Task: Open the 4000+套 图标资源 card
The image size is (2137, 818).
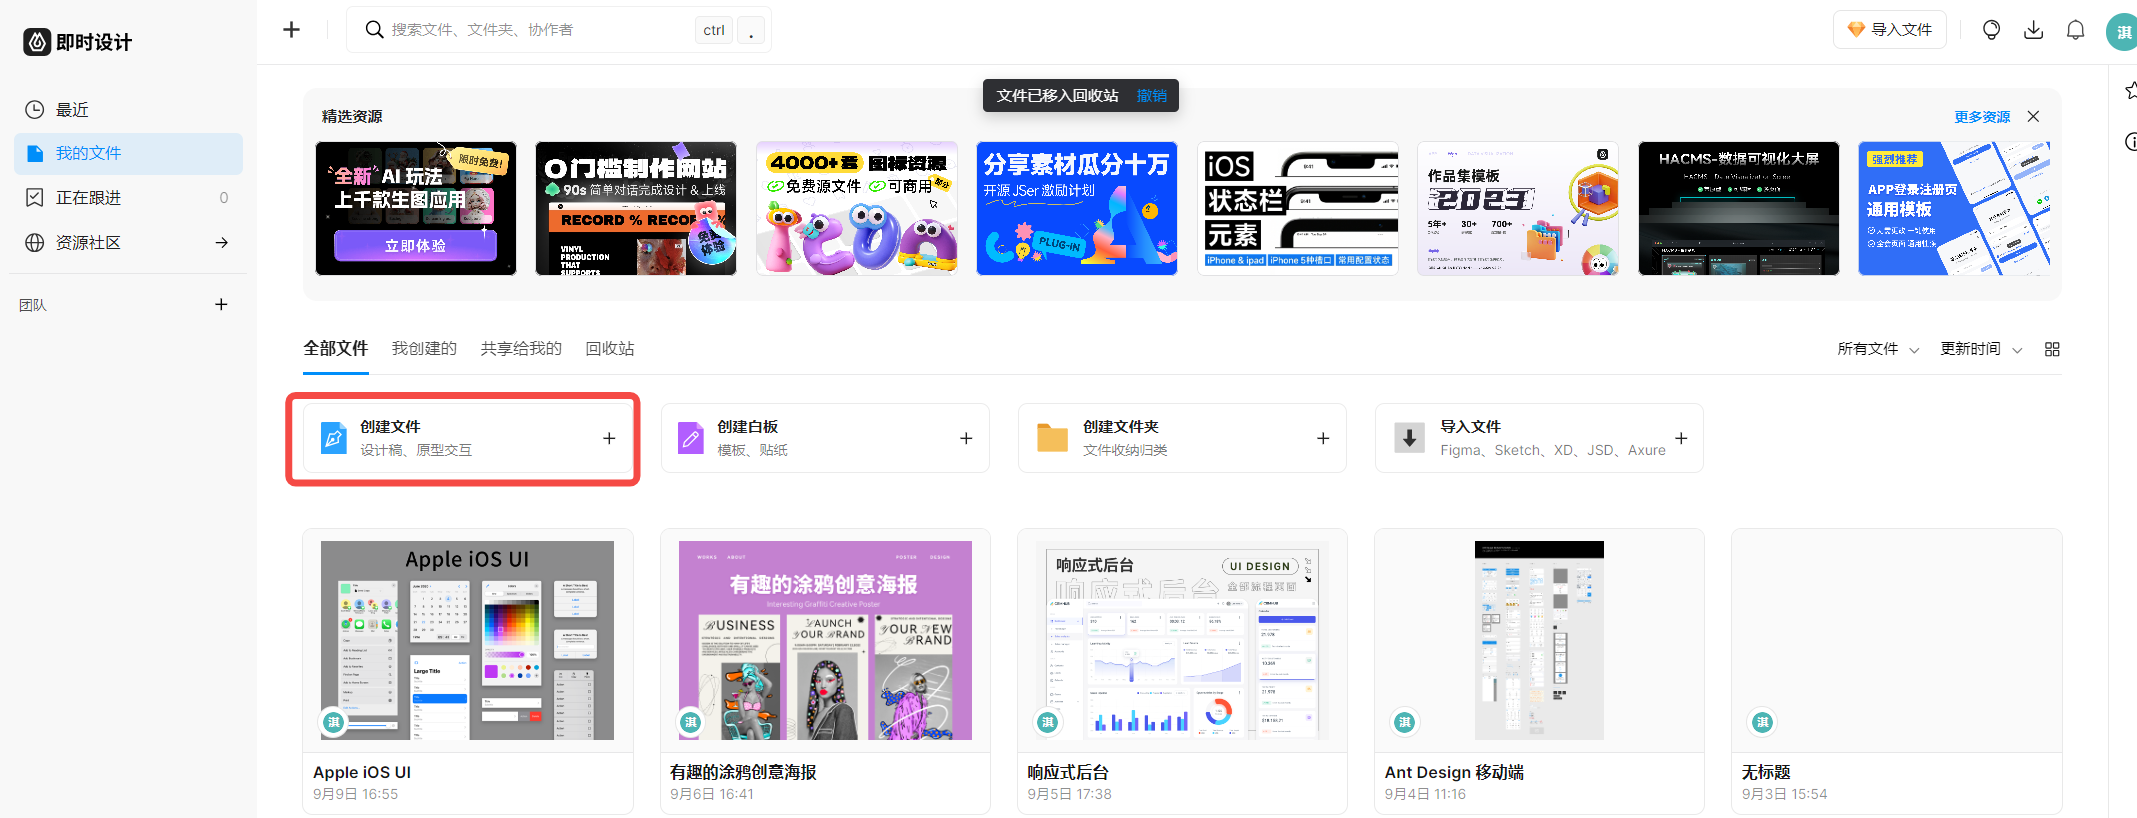Action: (857, 208)
